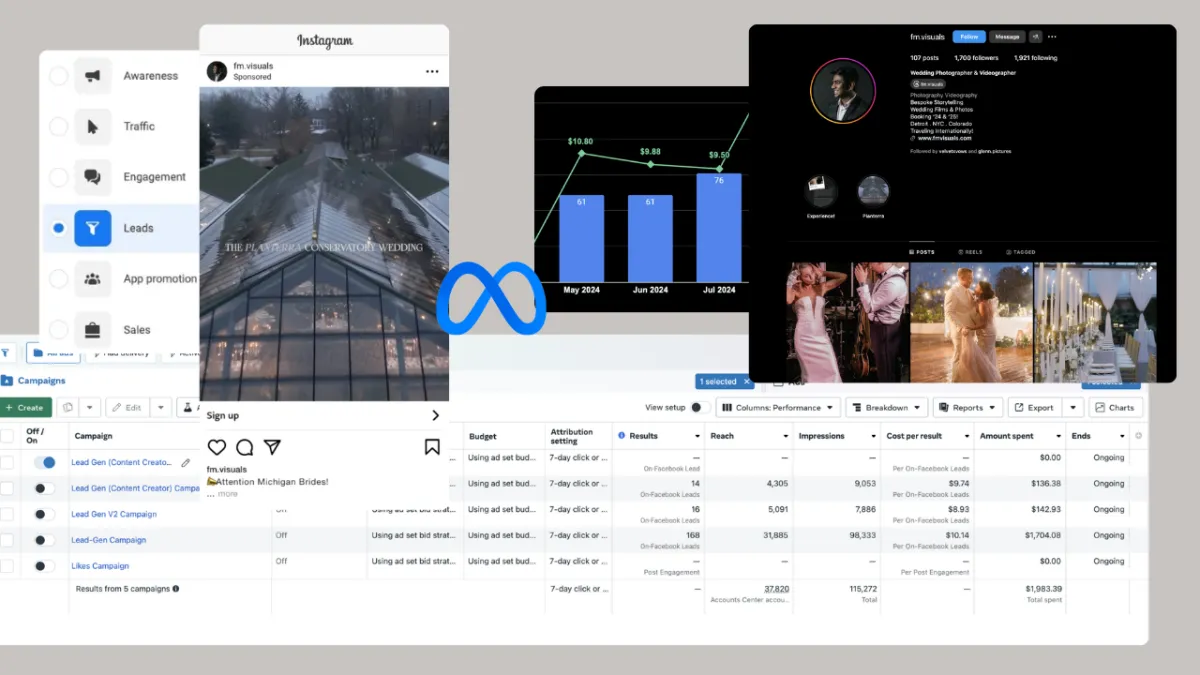
Task: Open the Planterra story highlight
Action: click(873, 191)
